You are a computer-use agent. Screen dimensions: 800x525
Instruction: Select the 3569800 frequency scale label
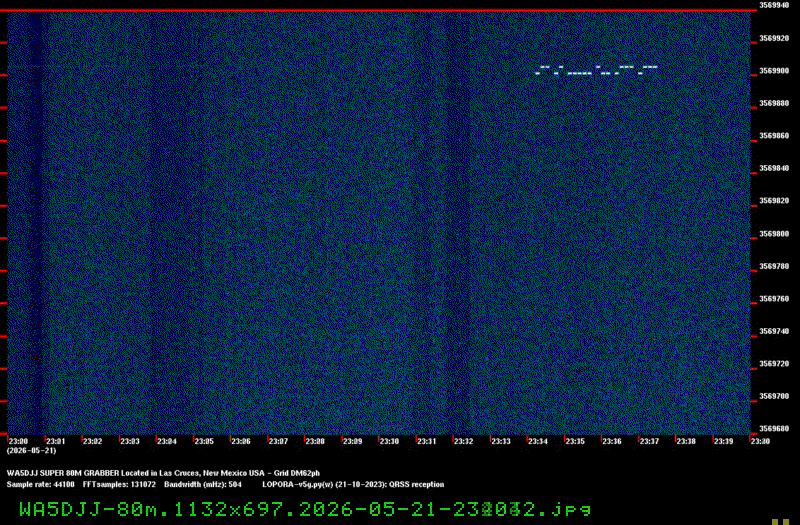coord(774,234)
